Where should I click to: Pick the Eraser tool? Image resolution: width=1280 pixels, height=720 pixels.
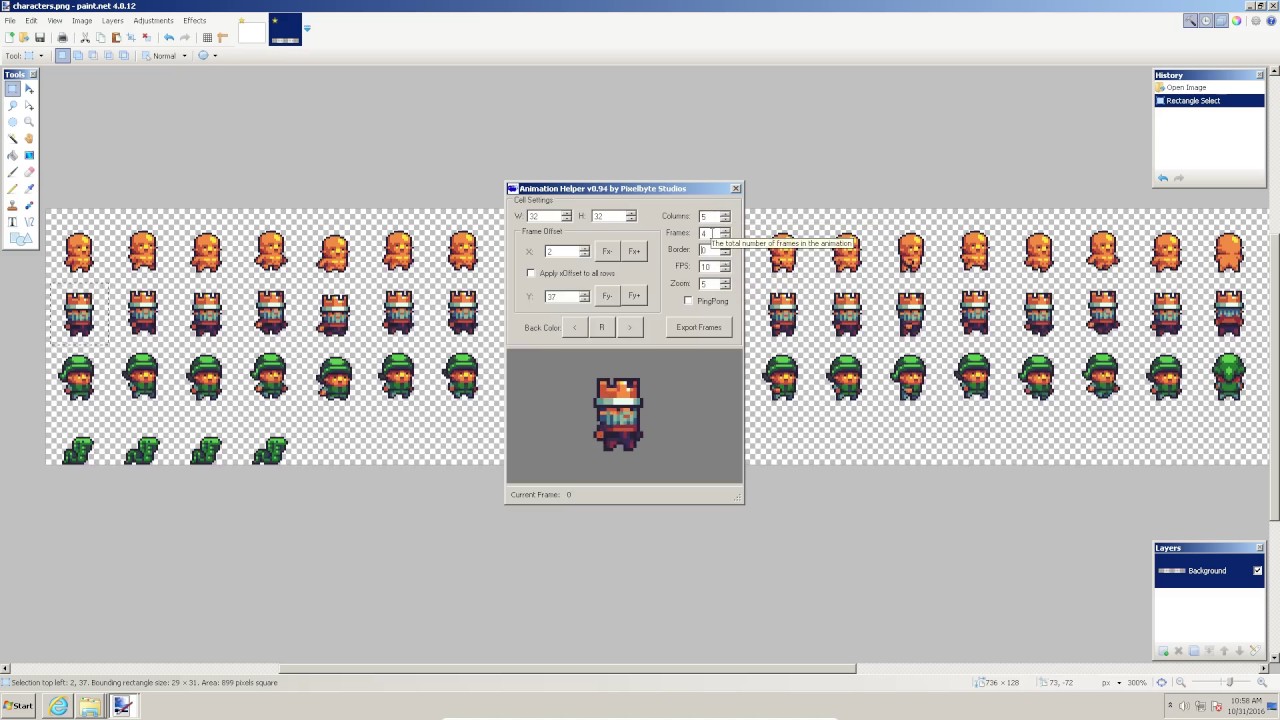(28, 170)
